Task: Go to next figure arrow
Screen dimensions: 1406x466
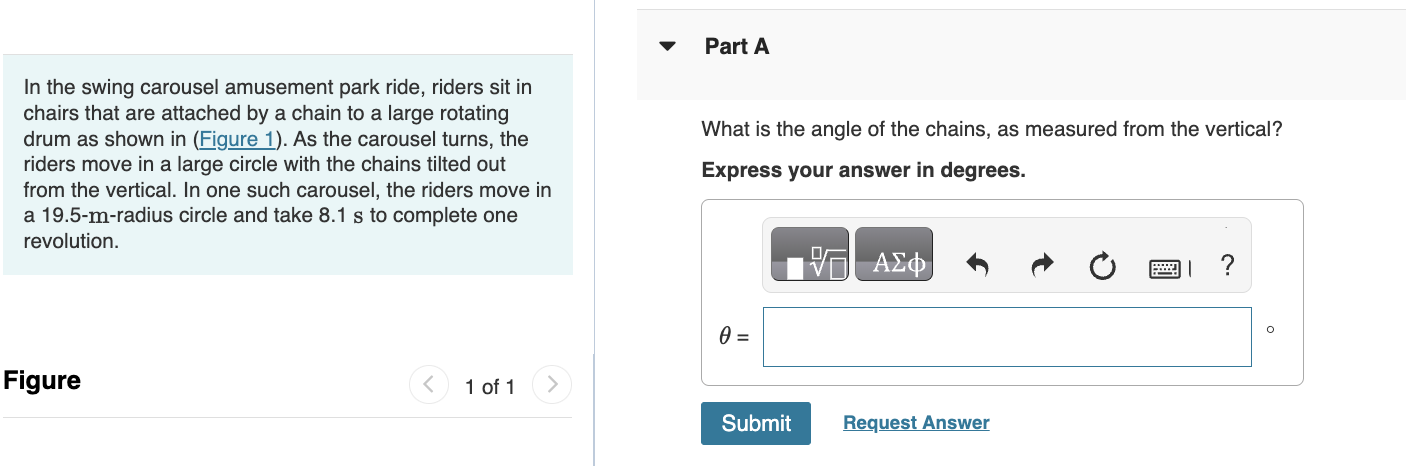Action: click(x=551, y=384)
